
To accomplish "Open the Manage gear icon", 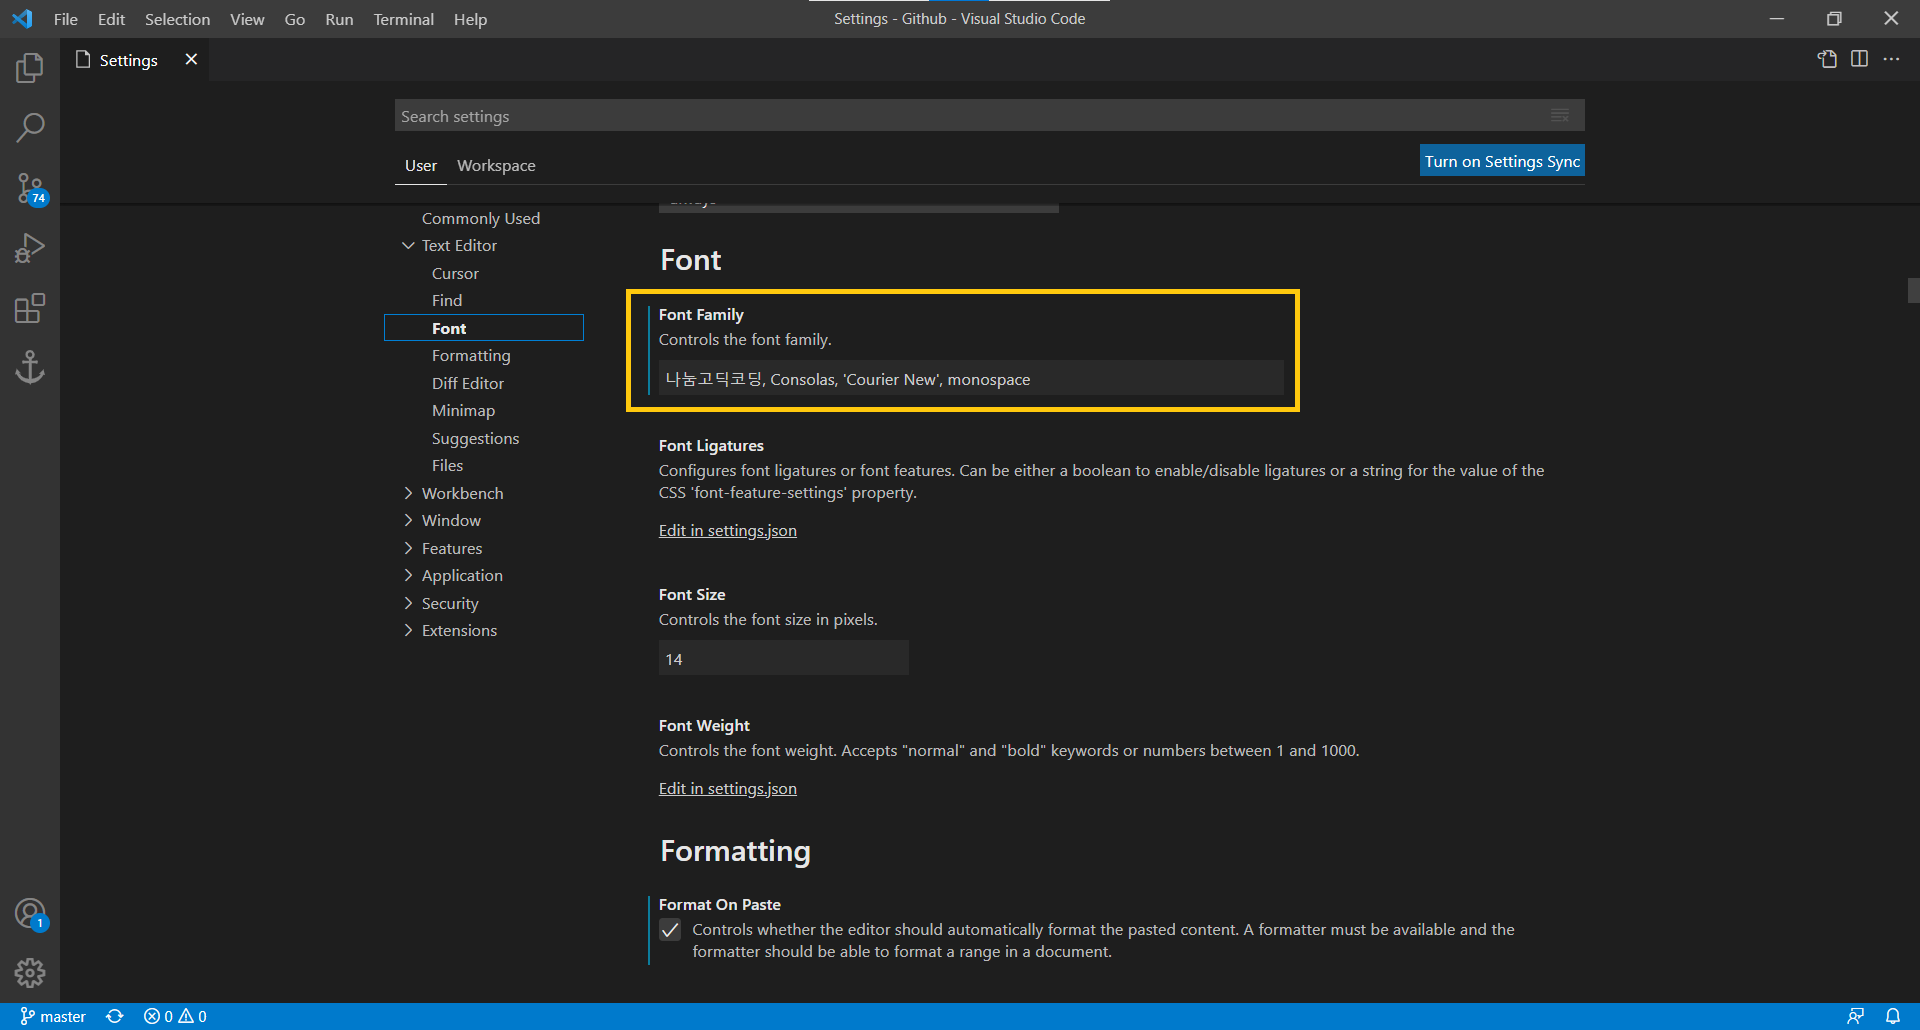I will point(30,972).
